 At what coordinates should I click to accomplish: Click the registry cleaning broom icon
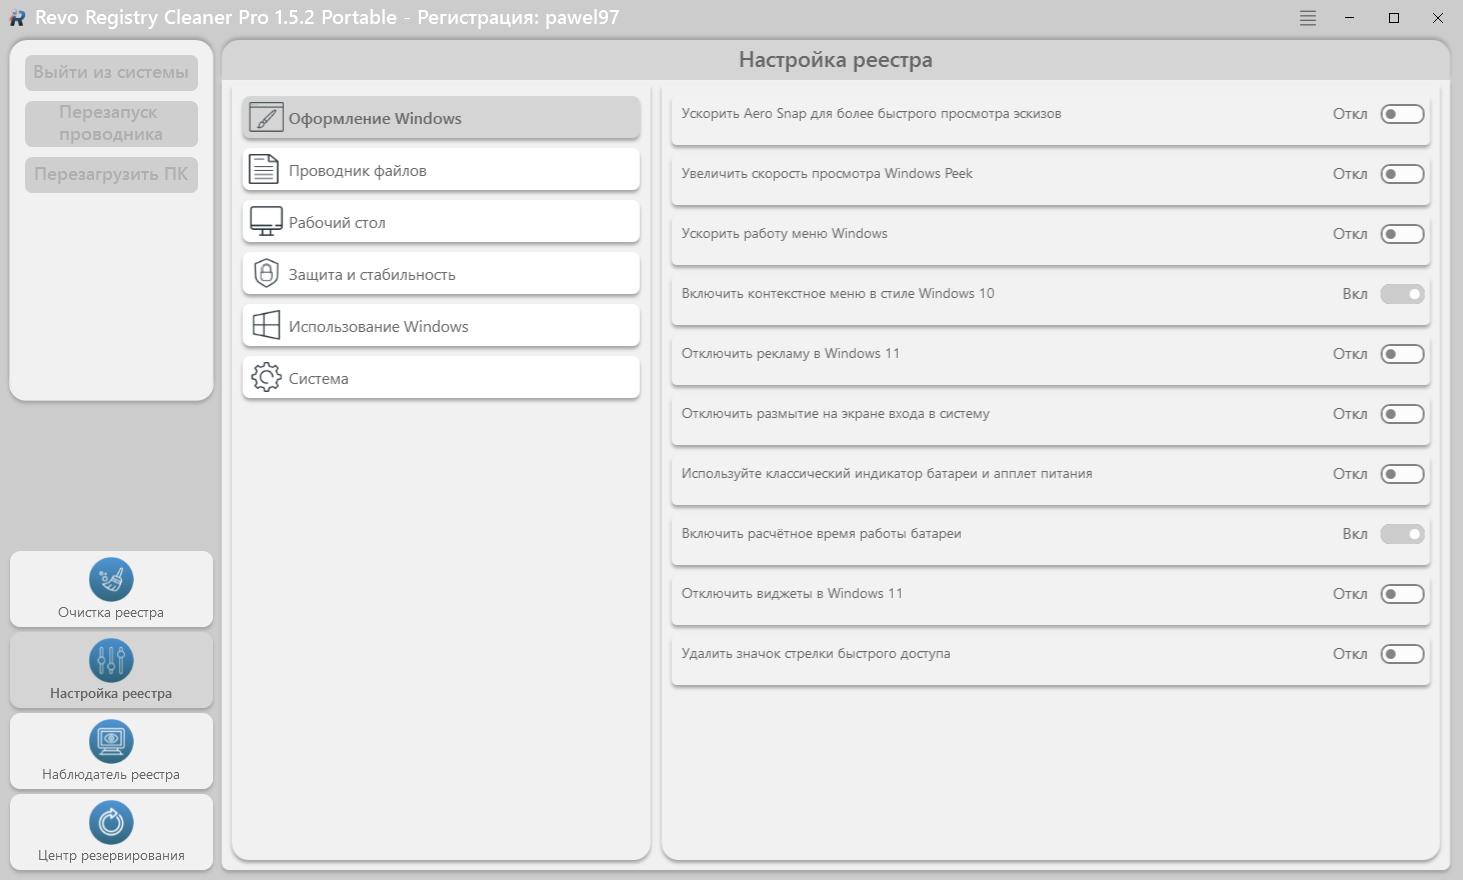(x=111, y=579)
